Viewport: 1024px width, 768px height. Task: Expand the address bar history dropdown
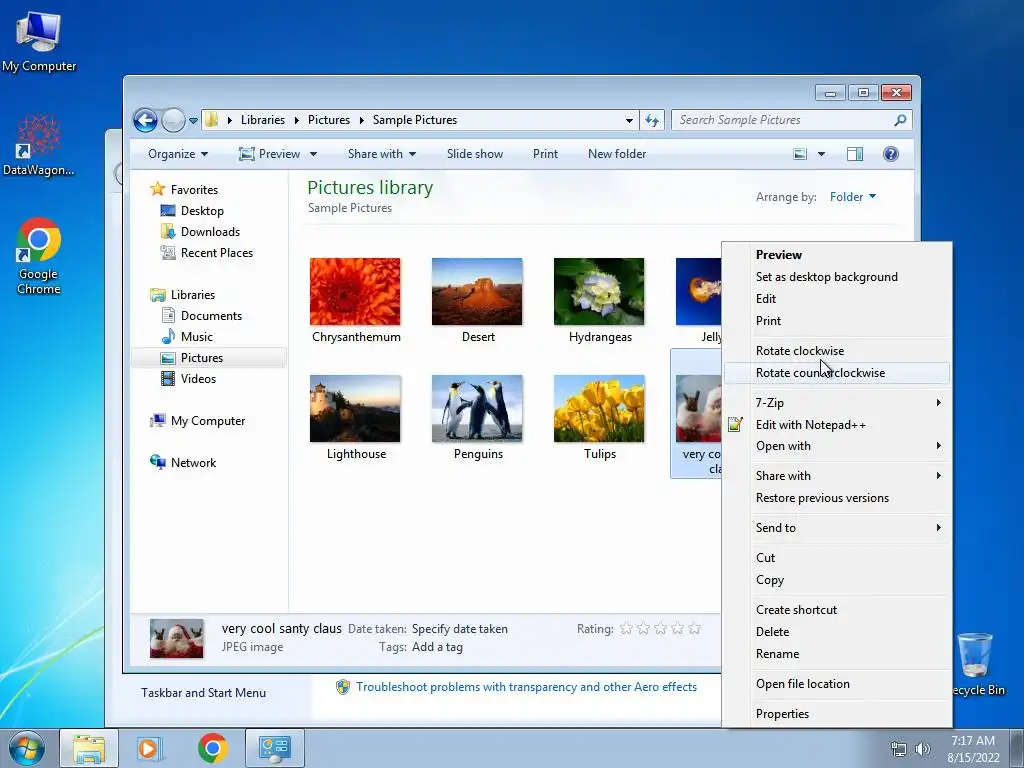click(x=629, y=120)
